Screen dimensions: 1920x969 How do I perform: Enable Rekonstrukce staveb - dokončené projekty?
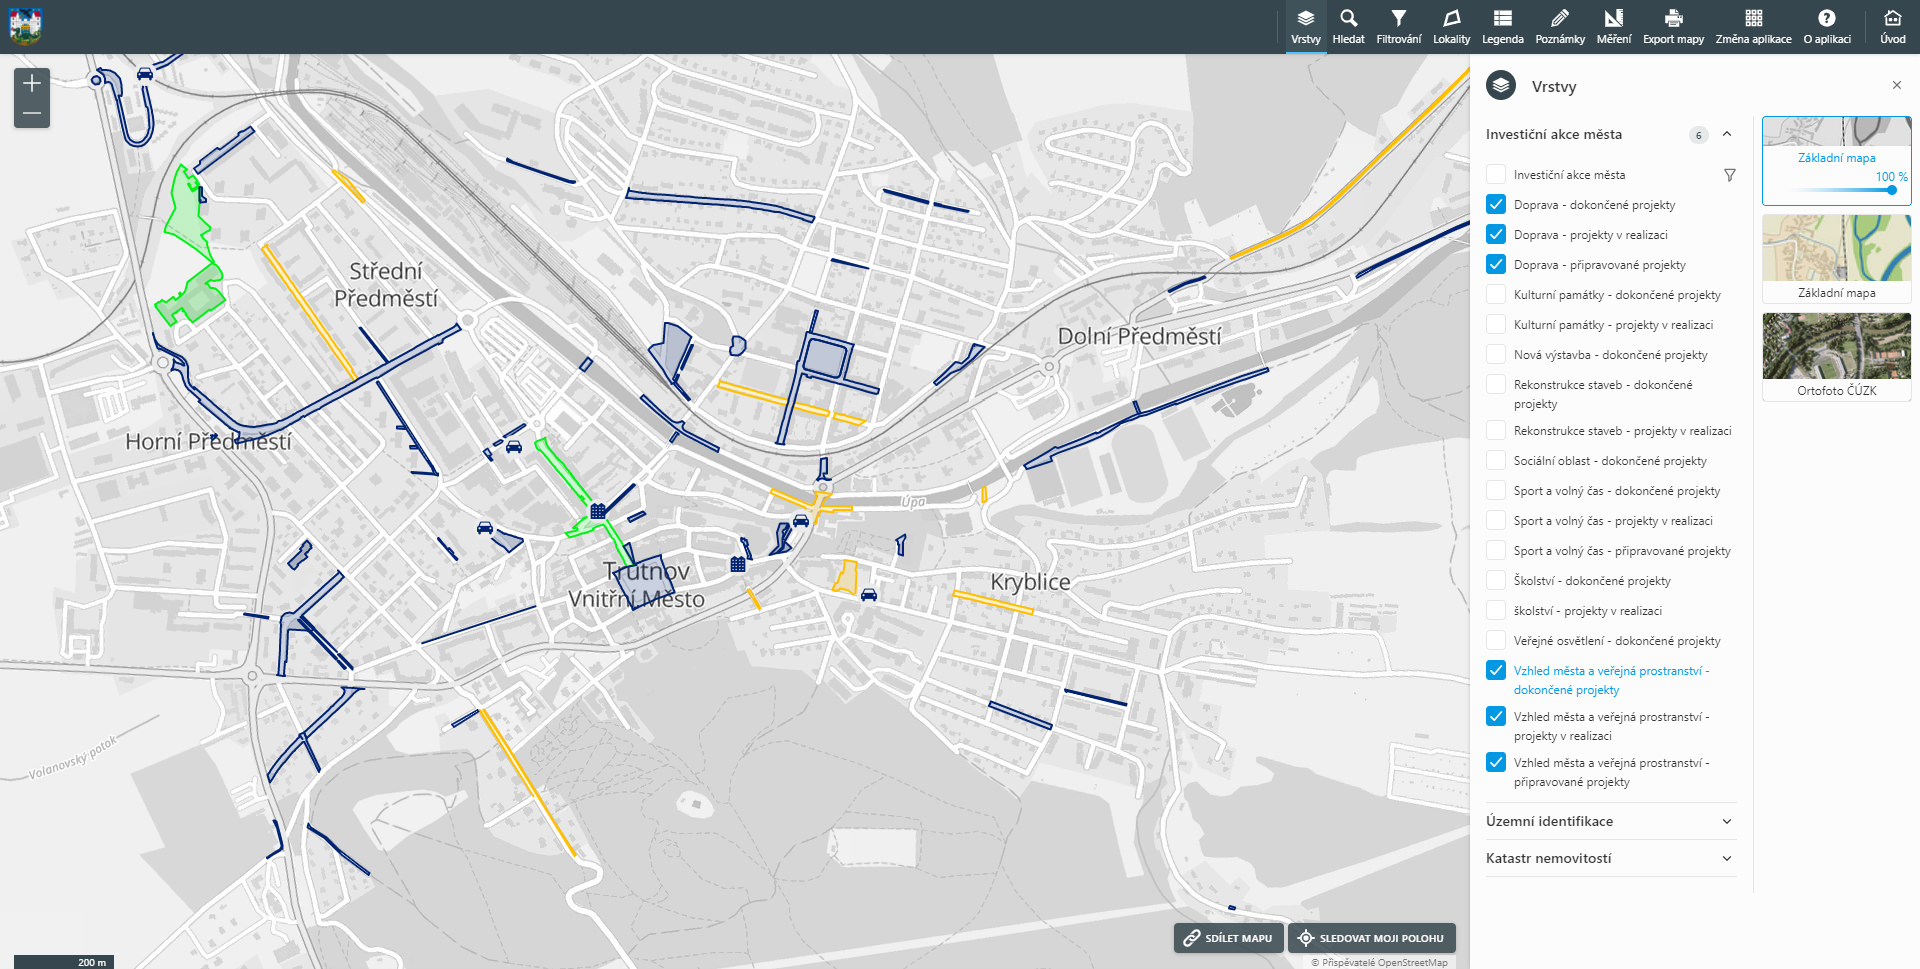pos(1496,384)
